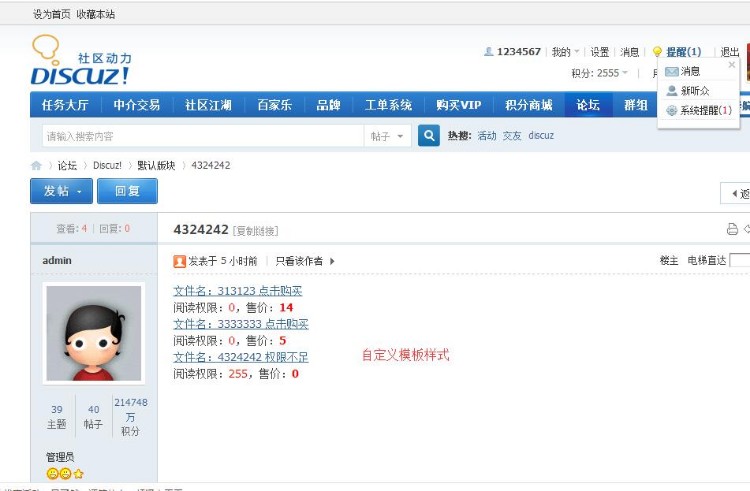Open the 我的 dropdown

565,52
